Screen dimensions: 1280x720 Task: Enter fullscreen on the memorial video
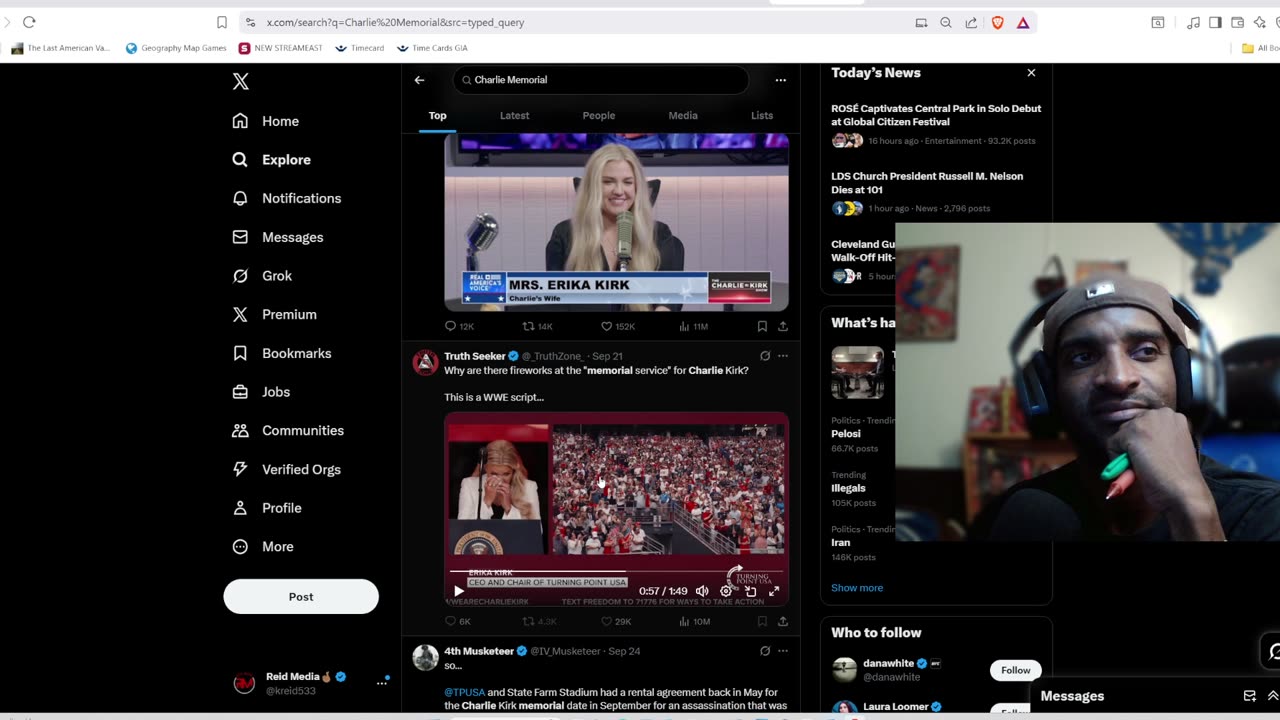[x=774, y=591]
